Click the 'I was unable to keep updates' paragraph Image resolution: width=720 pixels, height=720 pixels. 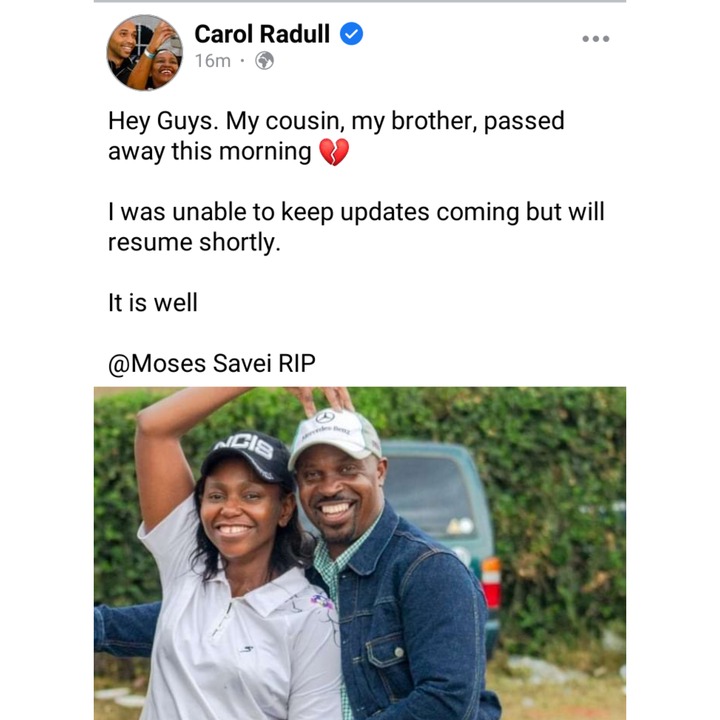(356, 227)
